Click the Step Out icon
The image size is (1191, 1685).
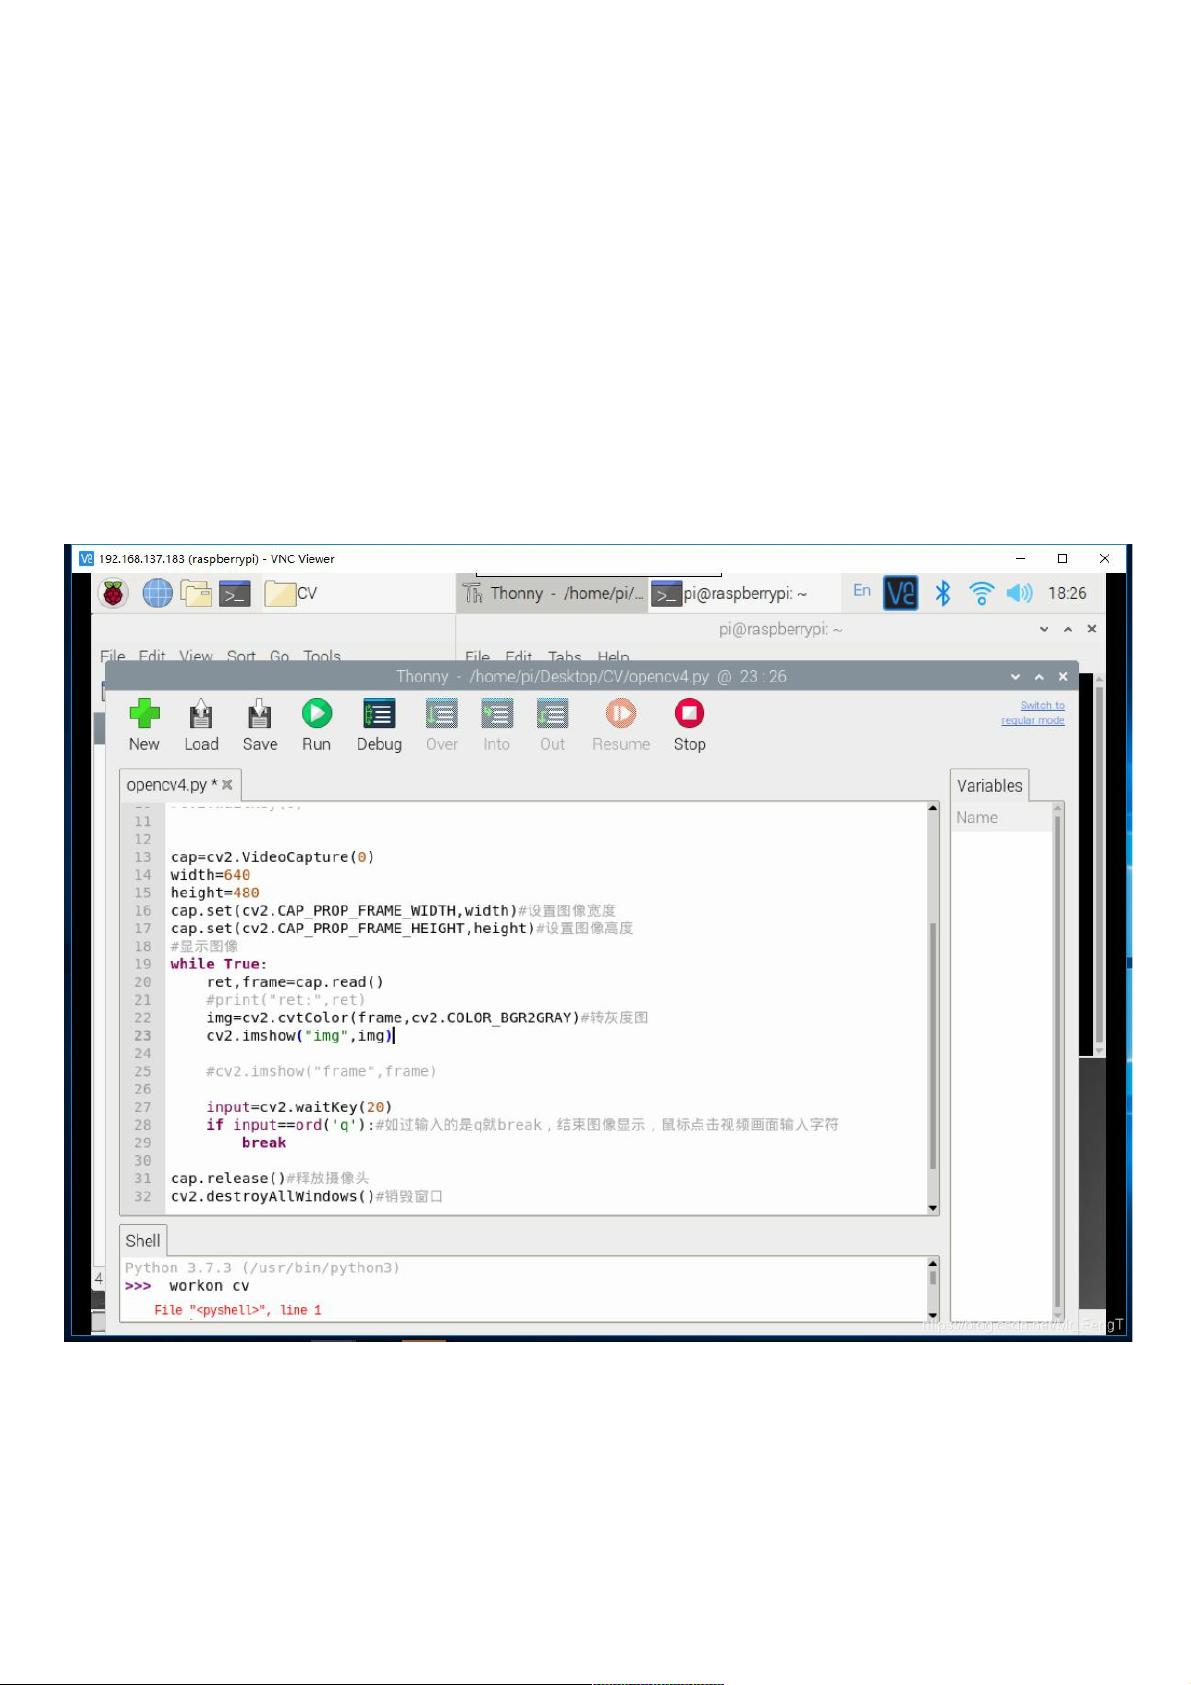(x=552, y=713)
